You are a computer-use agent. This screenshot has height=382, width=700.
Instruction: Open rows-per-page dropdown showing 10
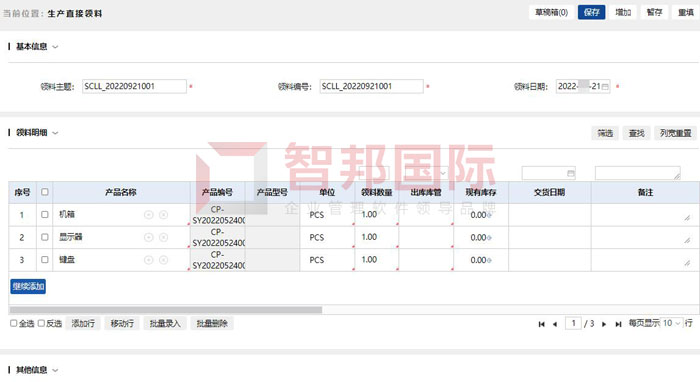click(671, 323)
